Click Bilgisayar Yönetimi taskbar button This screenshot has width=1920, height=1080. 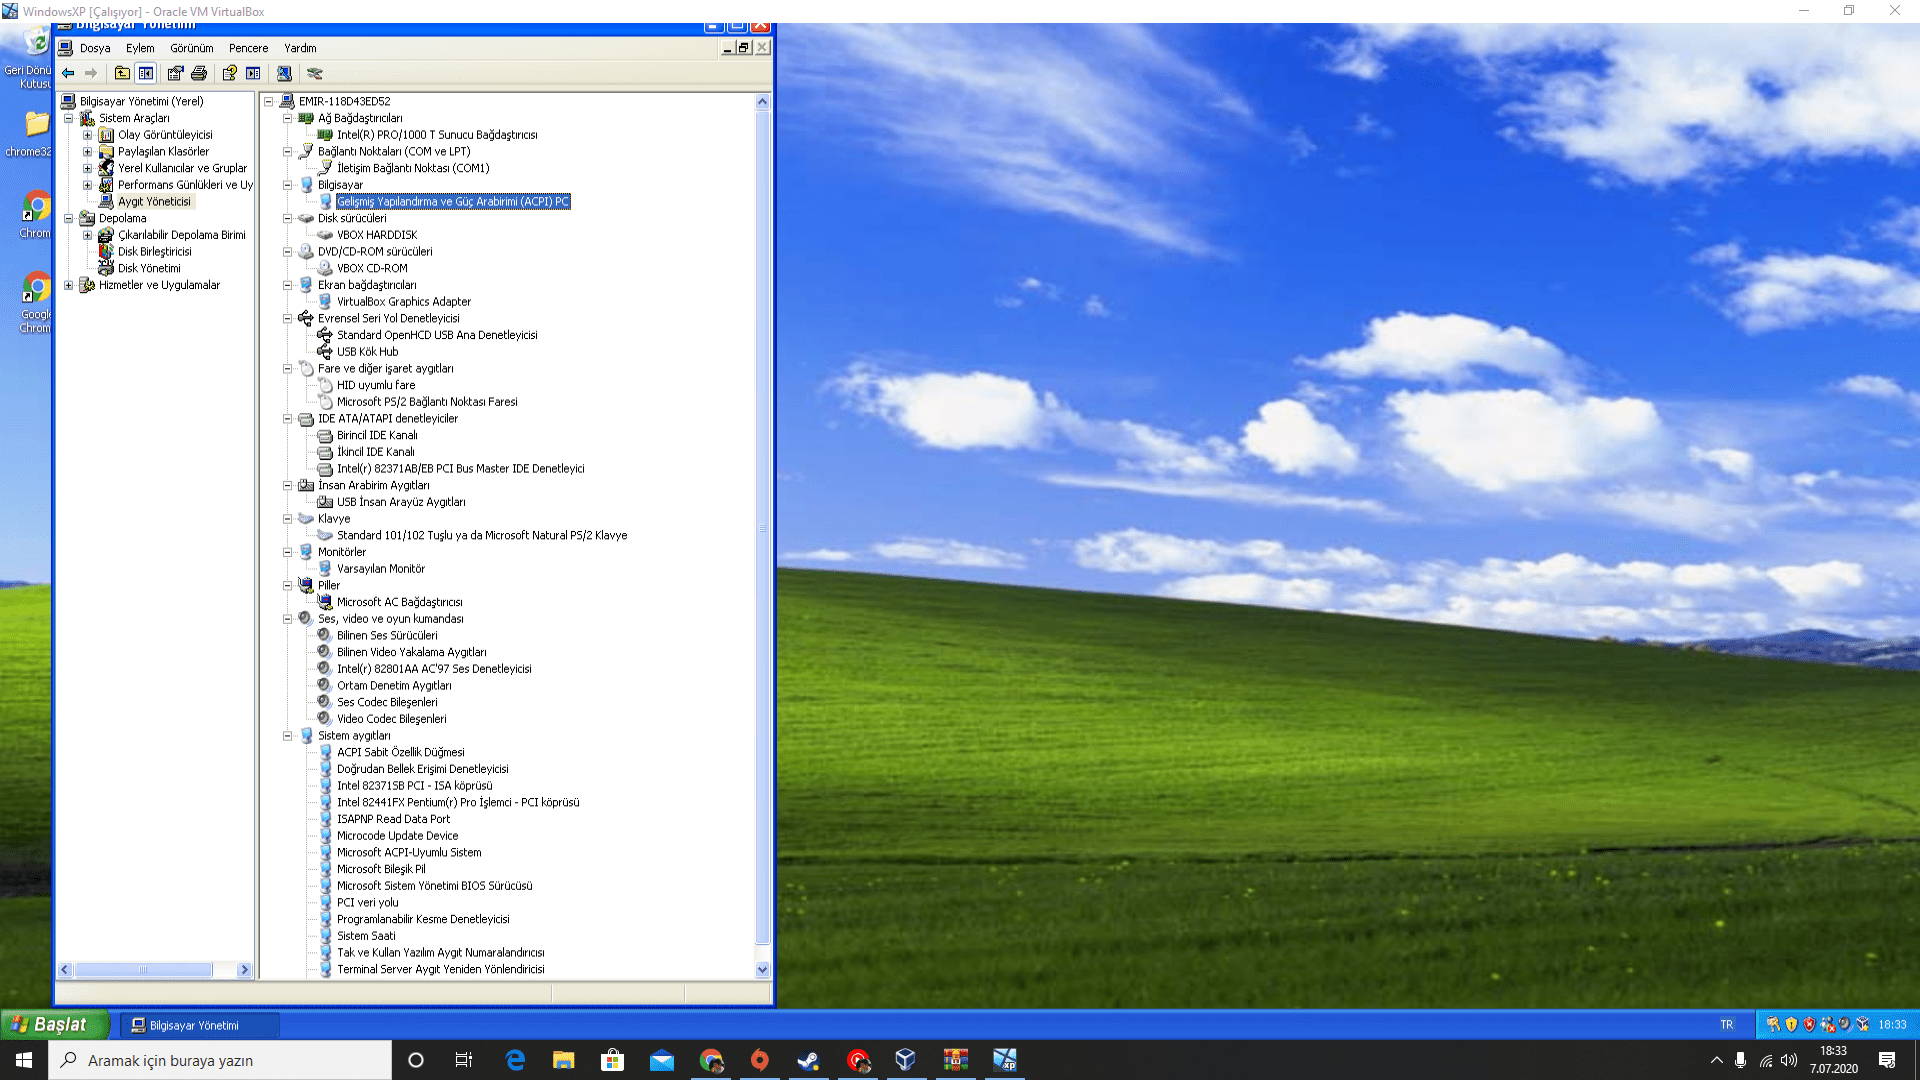tap(194, 1025)
